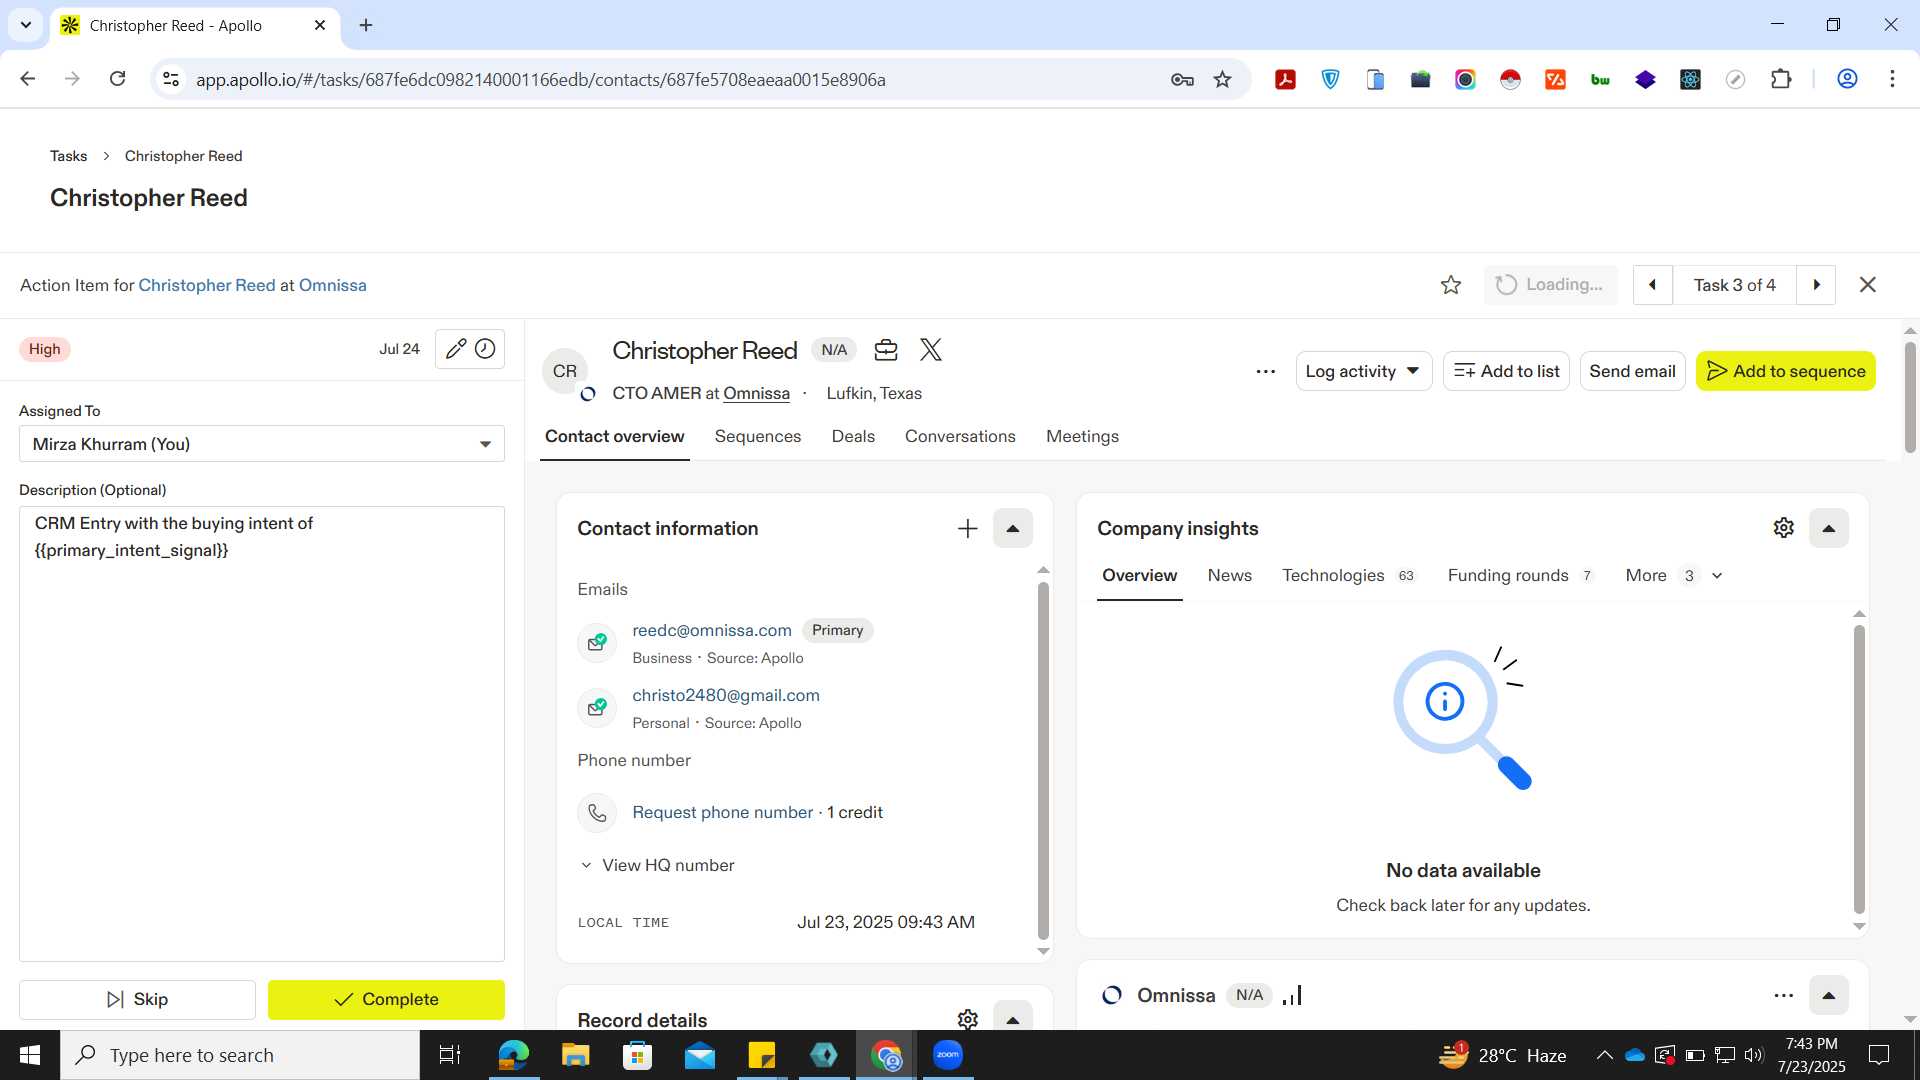Collapse the Contact information section
The image size is (1920, 1080).
(1012, 529)
